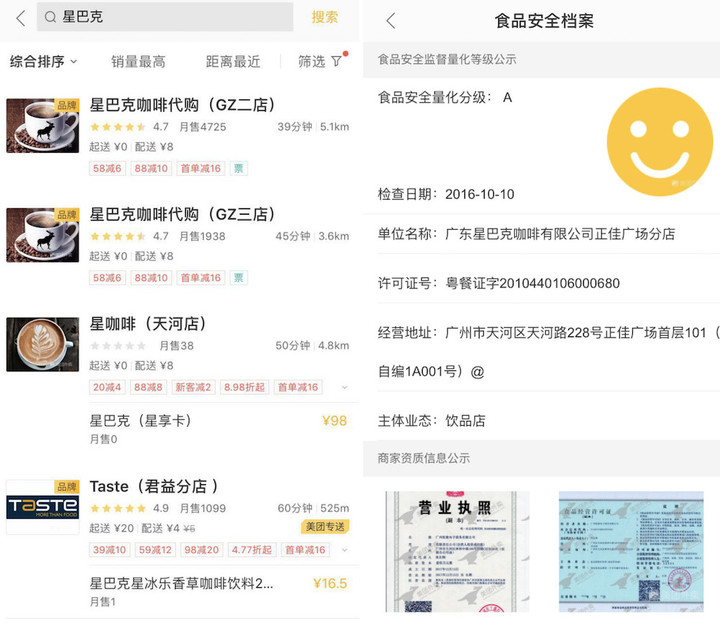Tap 4.77折起 tag of Taste

pyautogui.click(x=252, y=550)
